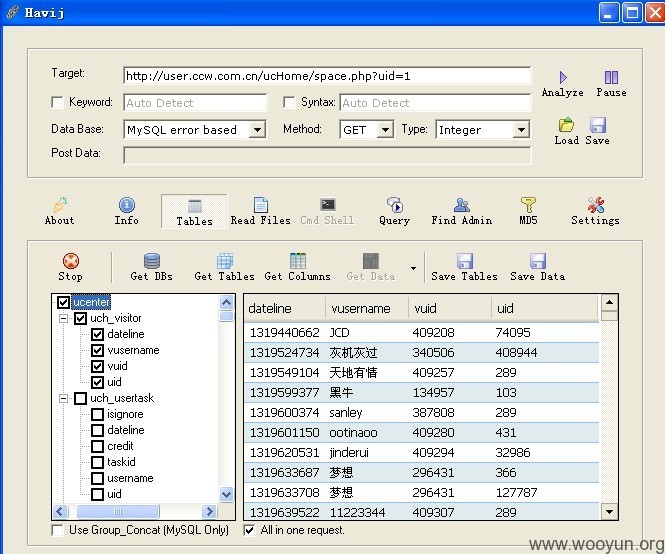Click the Target URL field
Image resolution: width=665 pixels, height=554 pixels.
(327, 76)
